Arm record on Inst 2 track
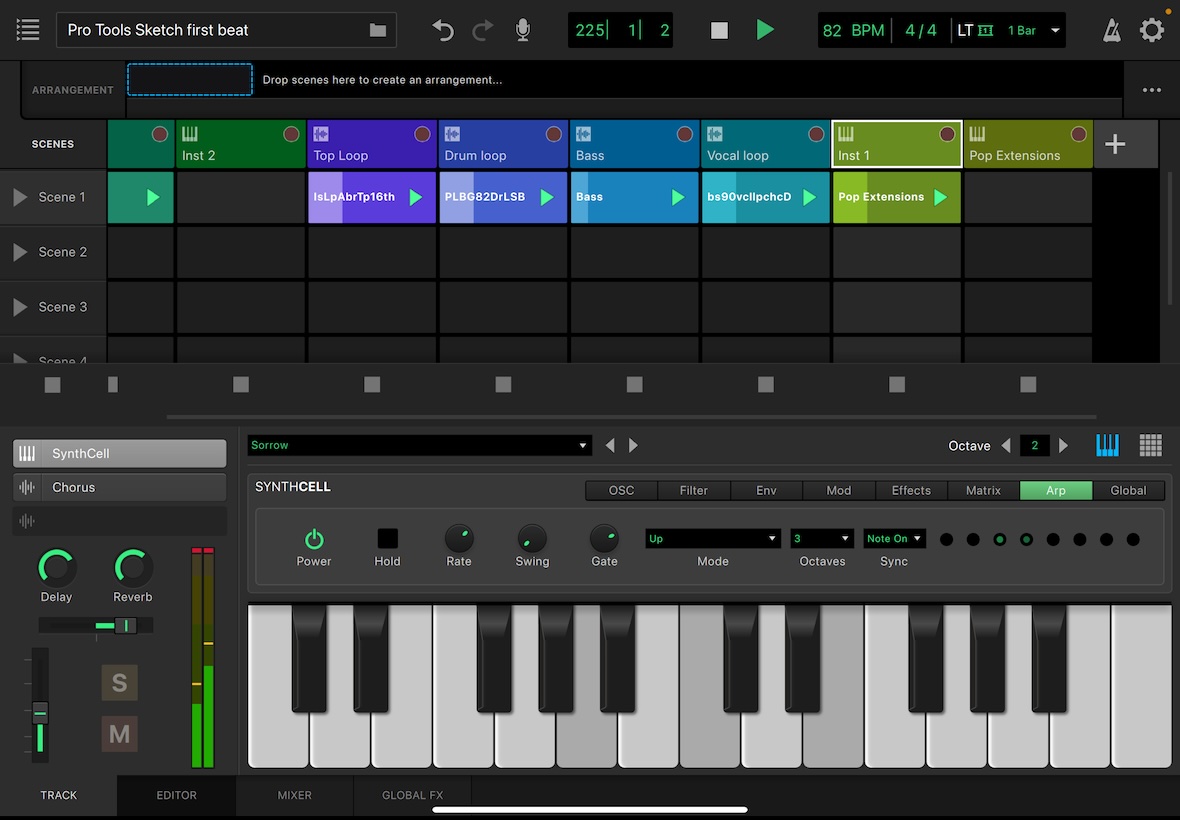This screenshot has width=1180, height=820. pos(291,134)
